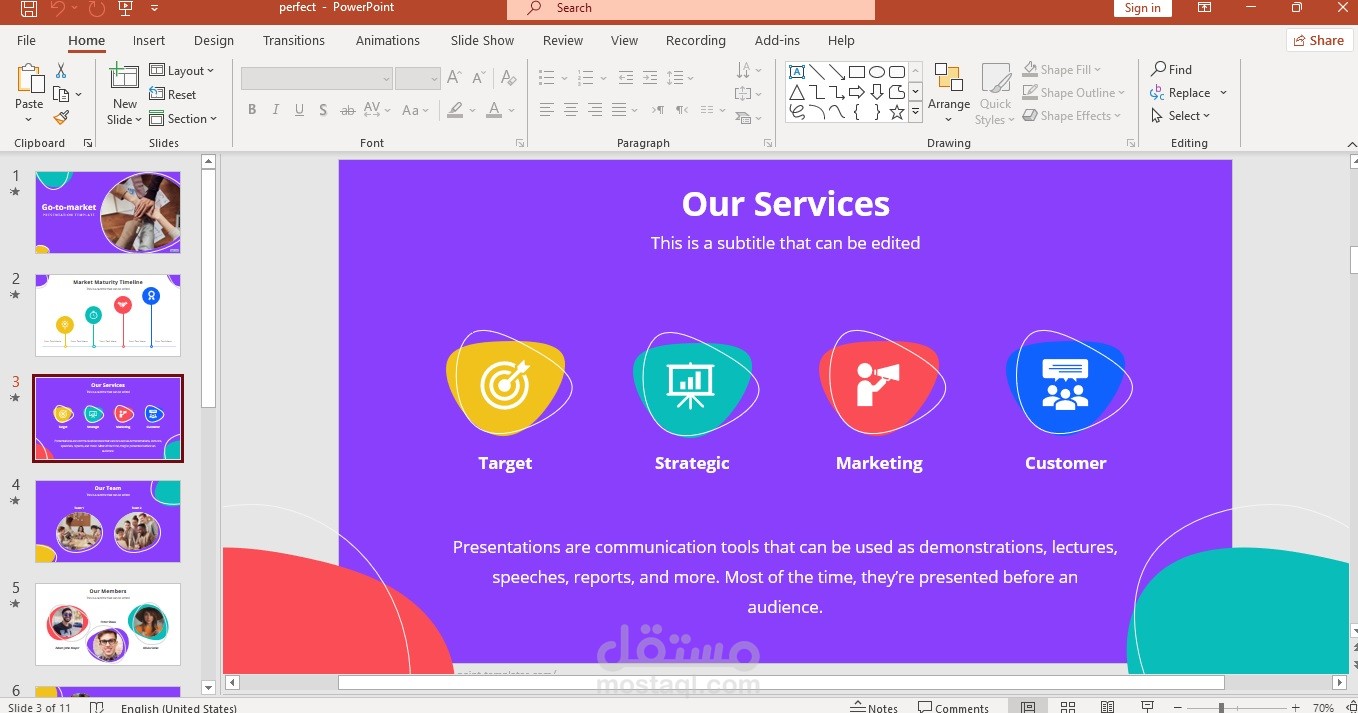Click the Quick Styles icon
This screenshot has height=713, width=1358.
click(996, 80)
